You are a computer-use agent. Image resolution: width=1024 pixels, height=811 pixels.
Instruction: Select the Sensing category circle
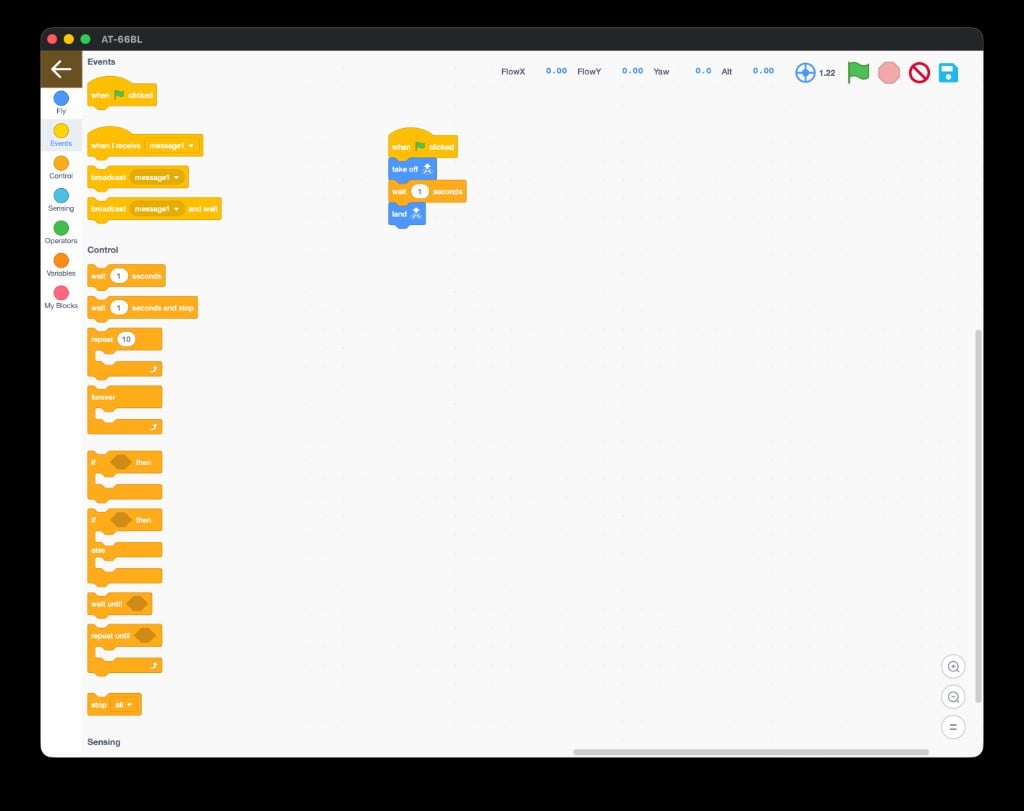coord(61,195)
